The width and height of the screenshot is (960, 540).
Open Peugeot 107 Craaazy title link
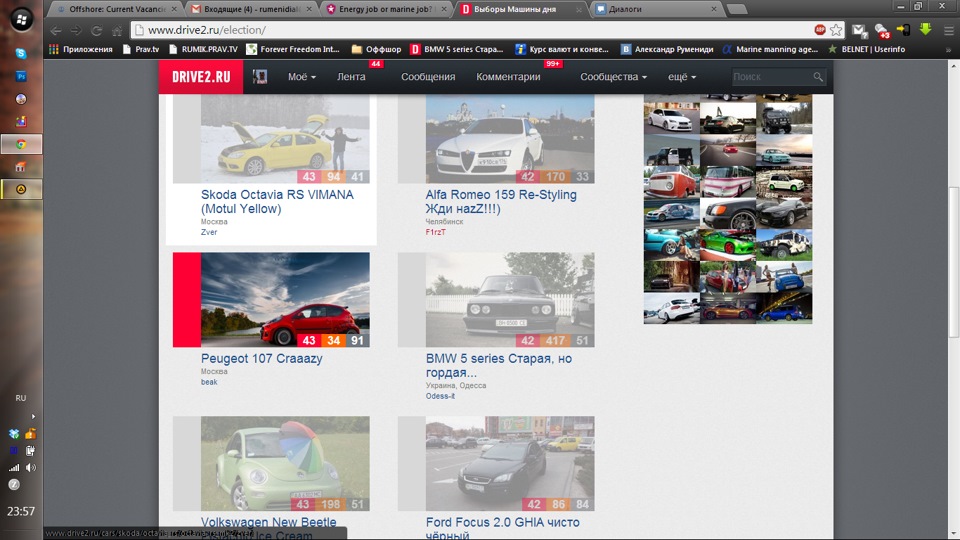261,358
